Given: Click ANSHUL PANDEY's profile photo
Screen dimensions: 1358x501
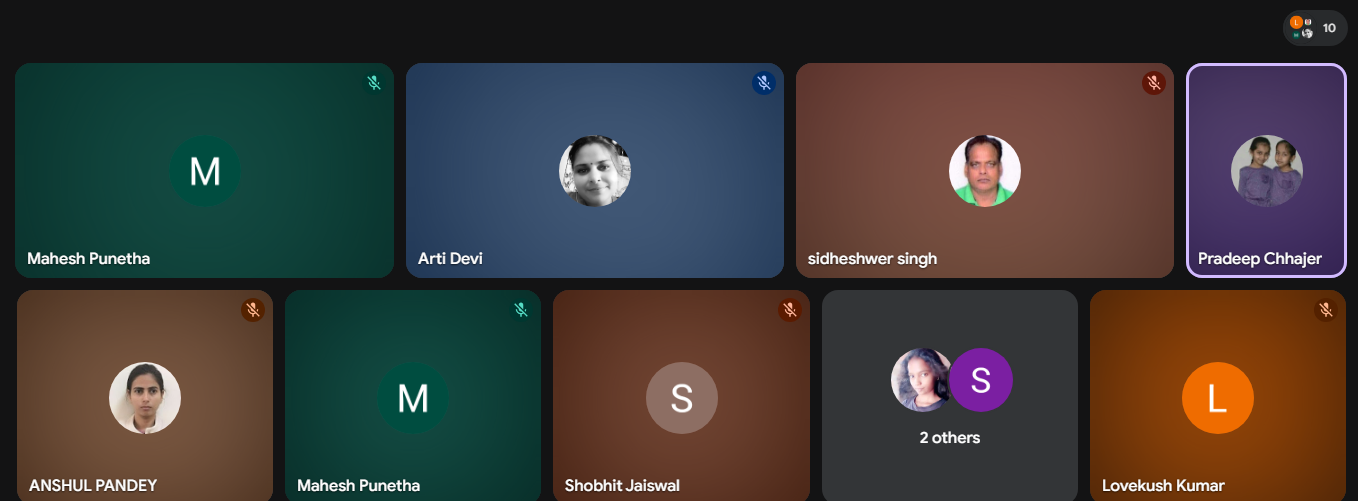Looking at the screenshot, I should pyautogui.click(x=145, y=398).
